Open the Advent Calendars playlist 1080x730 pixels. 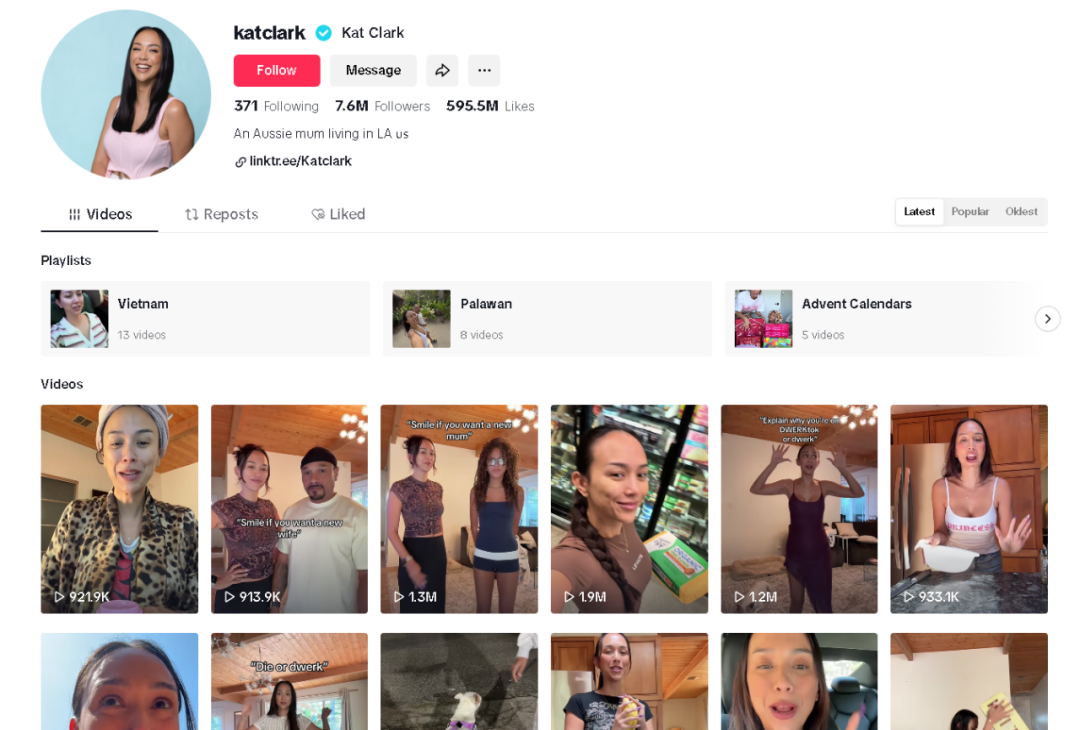tap(885, 318)
